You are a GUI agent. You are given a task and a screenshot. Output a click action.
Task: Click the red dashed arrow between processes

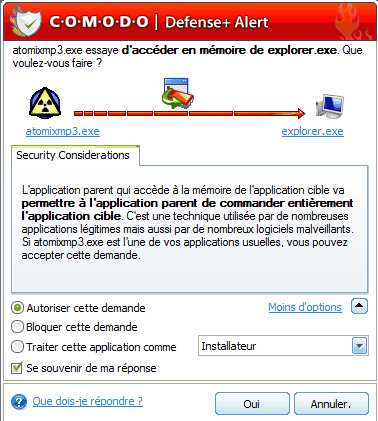pos(189,114)
